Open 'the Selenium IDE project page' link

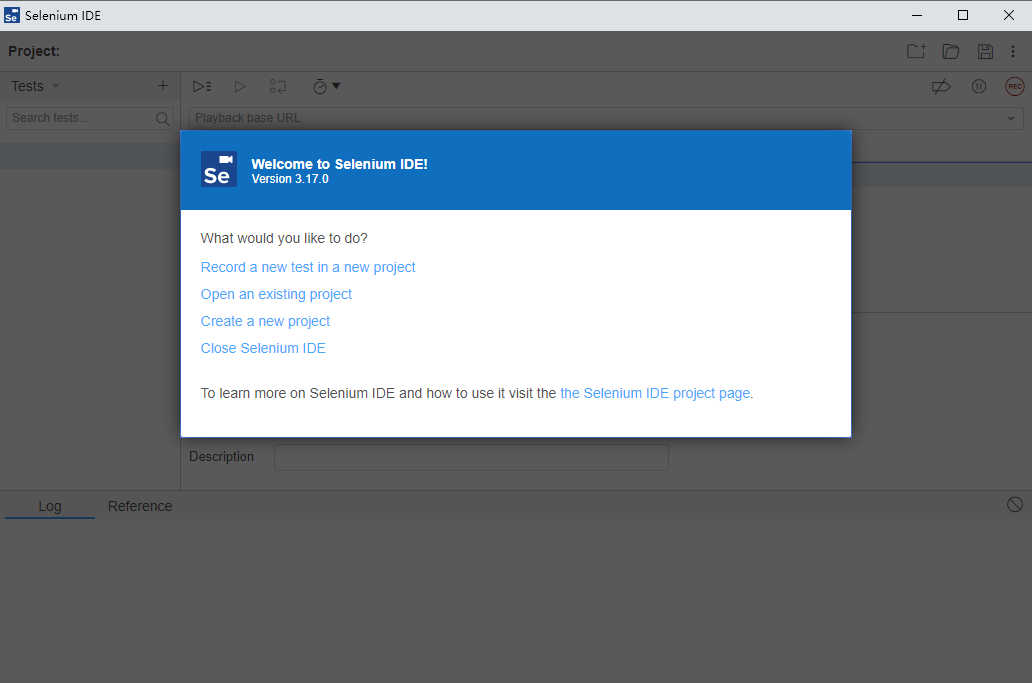[x=655, y=393]
